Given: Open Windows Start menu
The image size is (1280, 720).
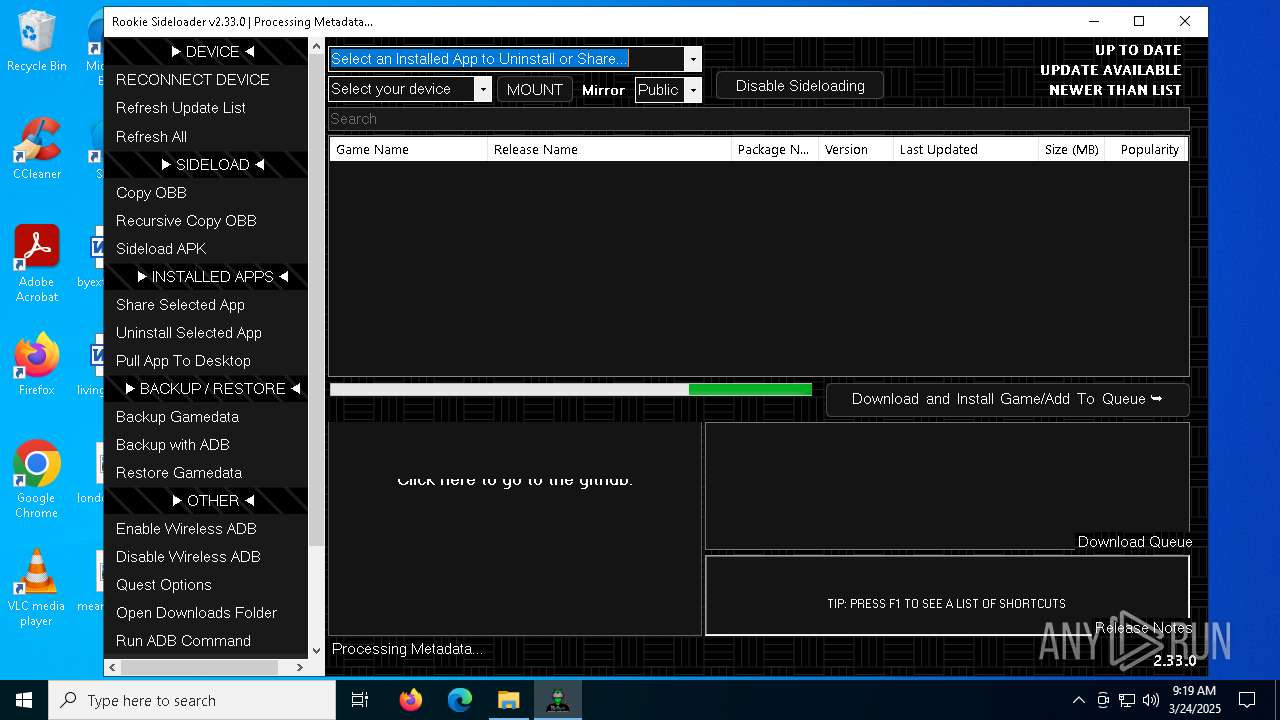Looking at the screenshot, I should pos(24,700).
